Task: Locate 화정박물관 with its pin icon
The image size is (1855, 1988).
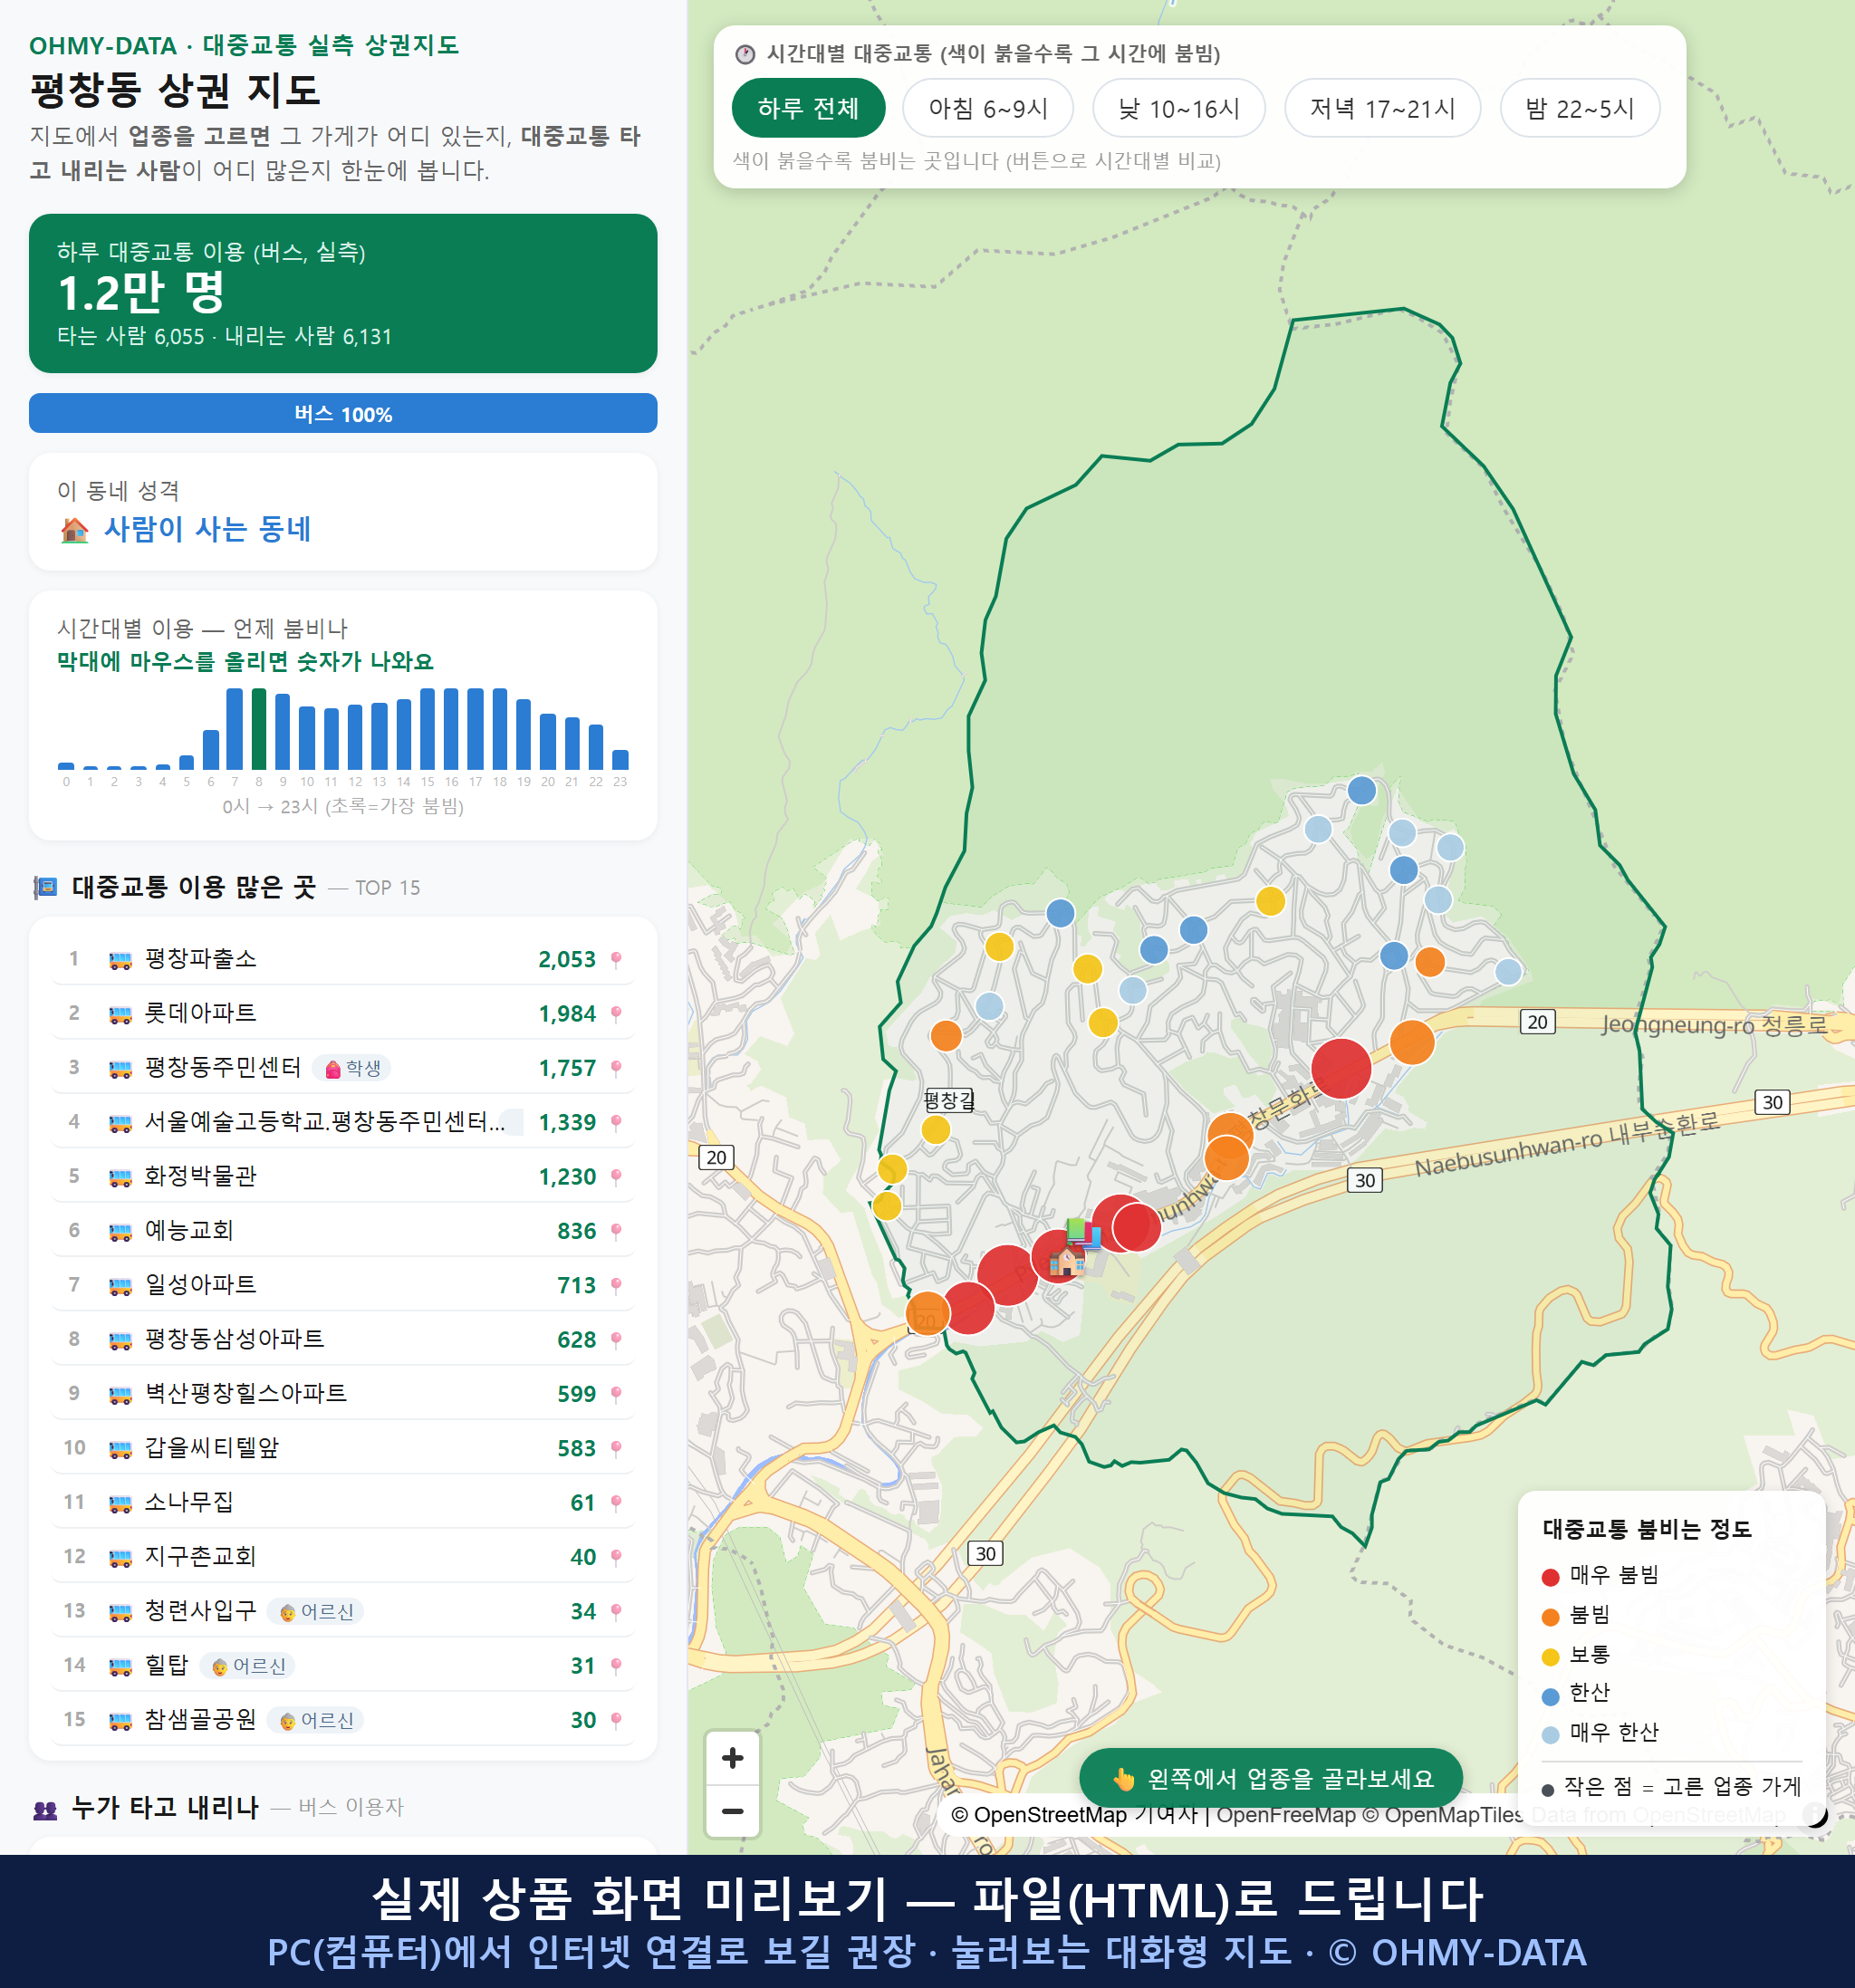Action: tap(616, 1176)
